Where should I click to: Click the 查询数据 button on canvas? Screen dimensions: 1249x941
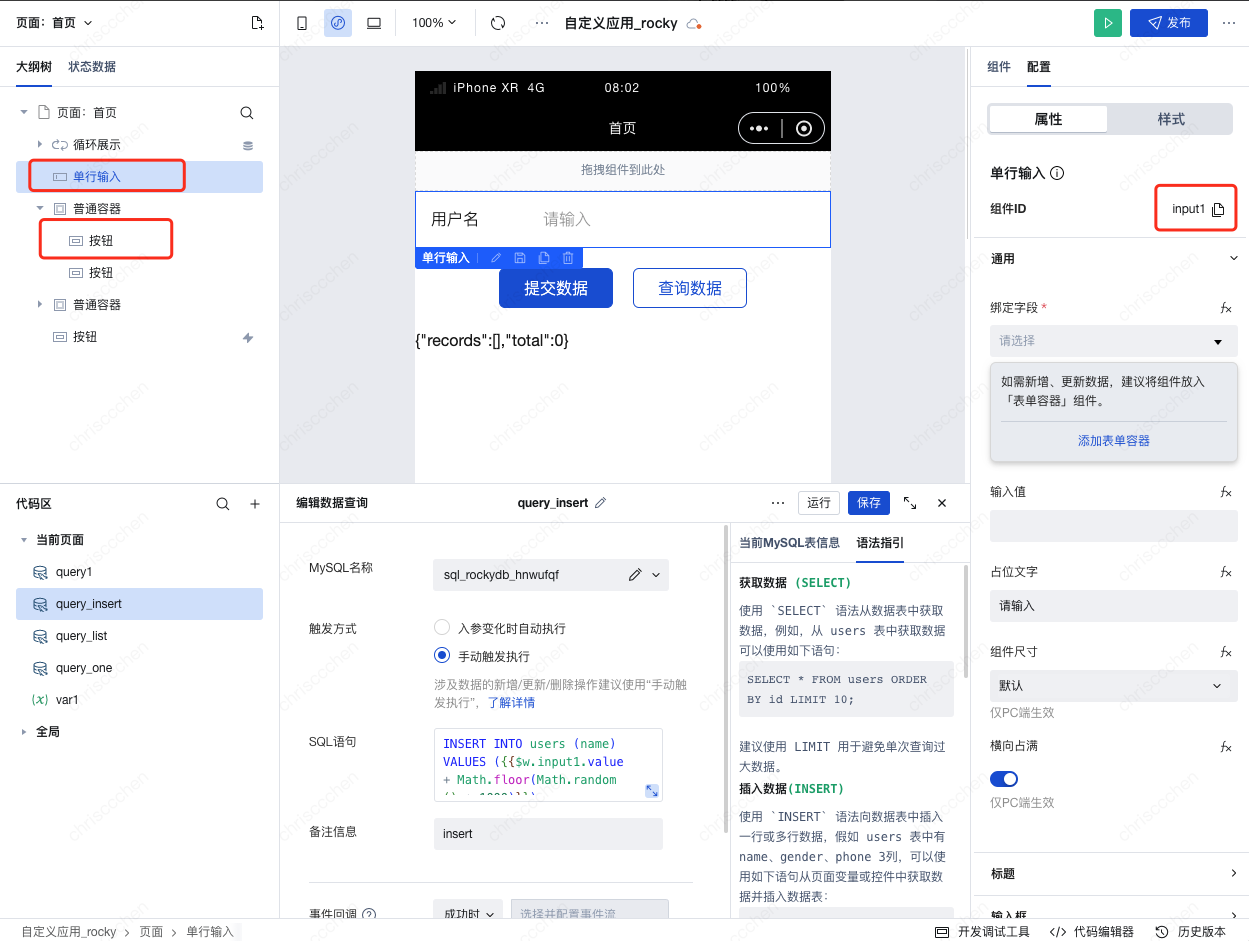pos(690,288)
